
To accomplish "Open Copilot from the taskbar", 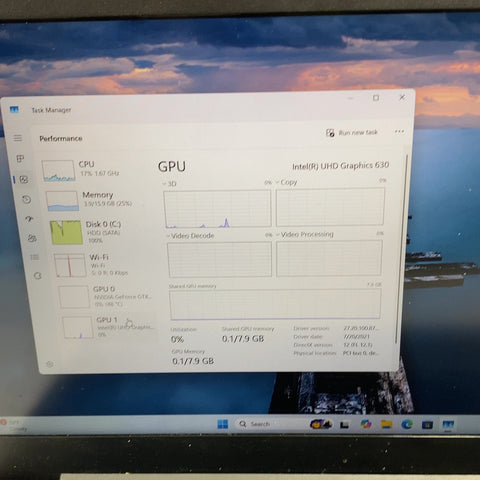I will [366, 424].
